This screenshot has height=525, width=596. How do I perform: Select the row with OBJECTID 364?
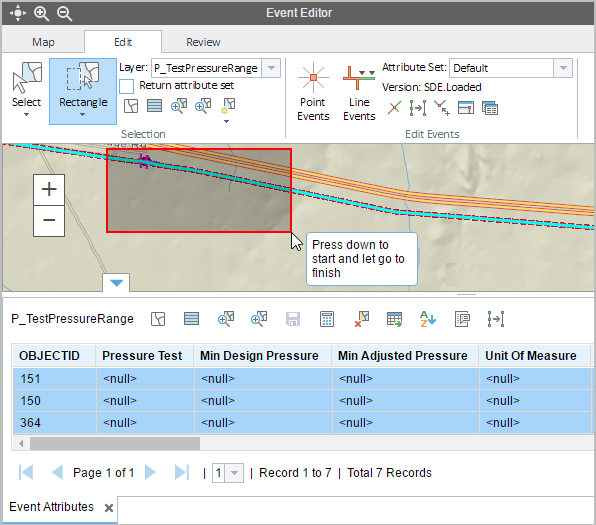tap(303, 423)
